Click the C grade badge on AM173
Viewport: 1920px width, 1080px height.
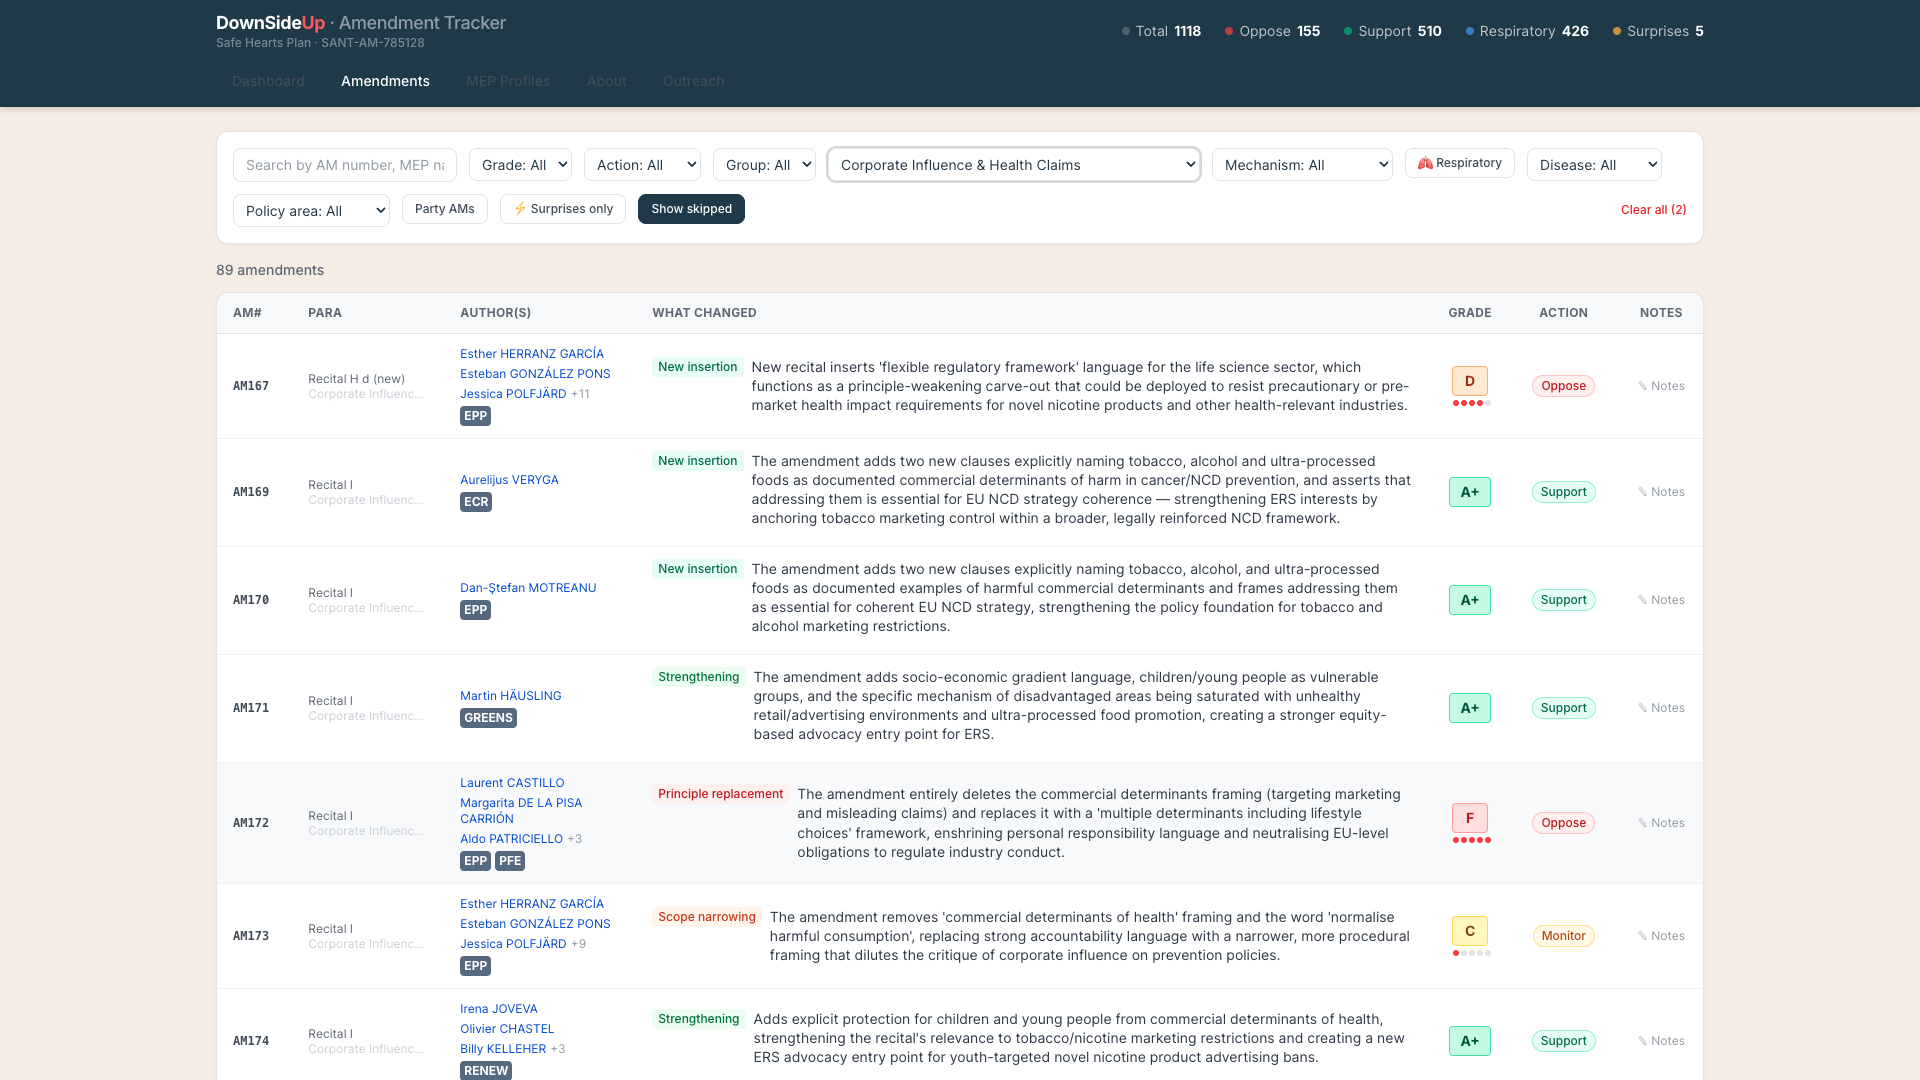coord(1470,931)
